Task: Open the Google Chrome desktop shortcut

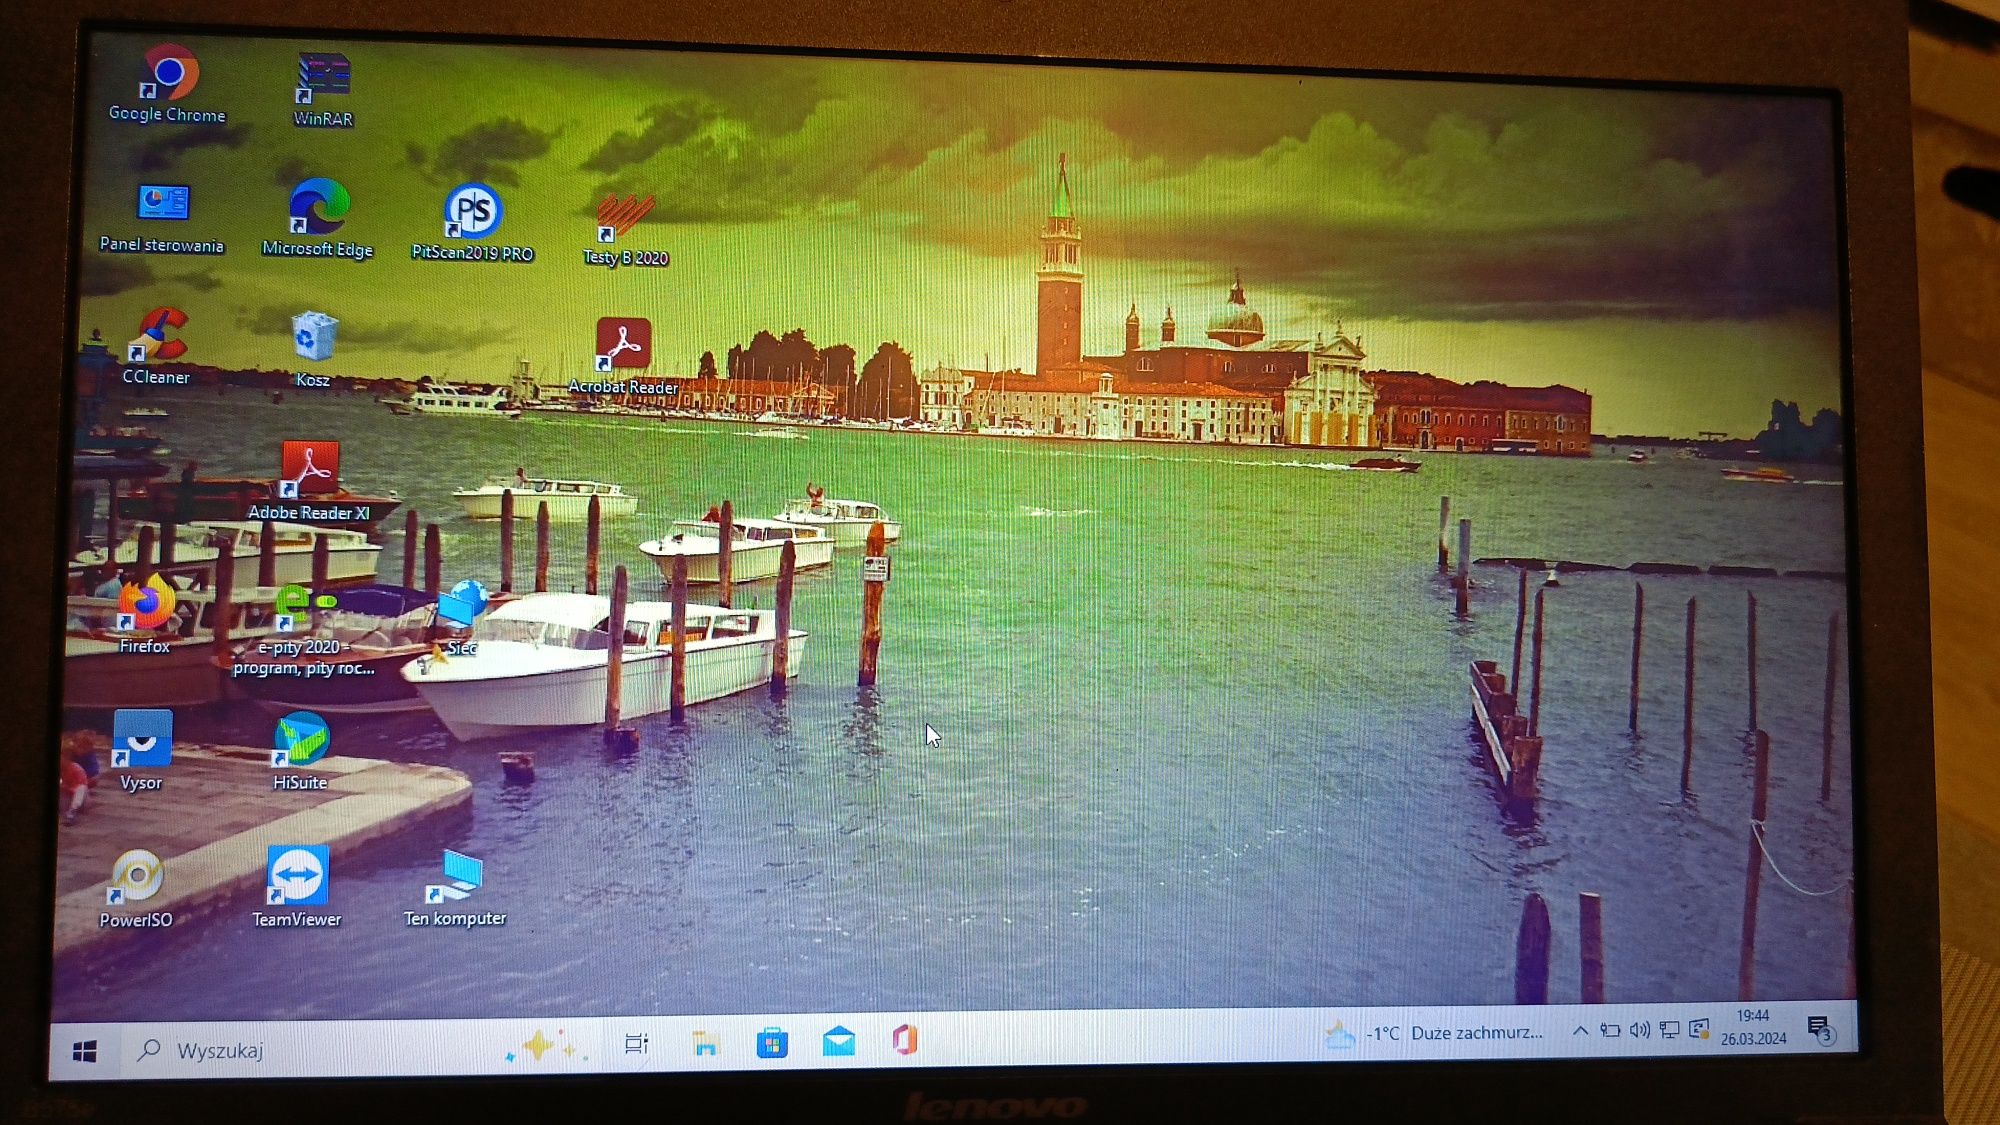Action: pos(168,84)
